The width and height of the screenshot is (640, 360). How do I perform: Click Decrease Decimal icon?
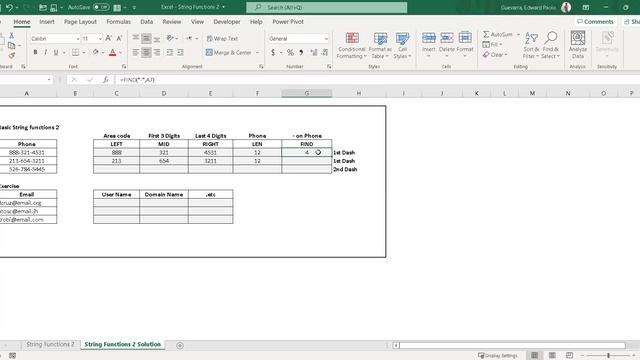(x=324, y=52)
